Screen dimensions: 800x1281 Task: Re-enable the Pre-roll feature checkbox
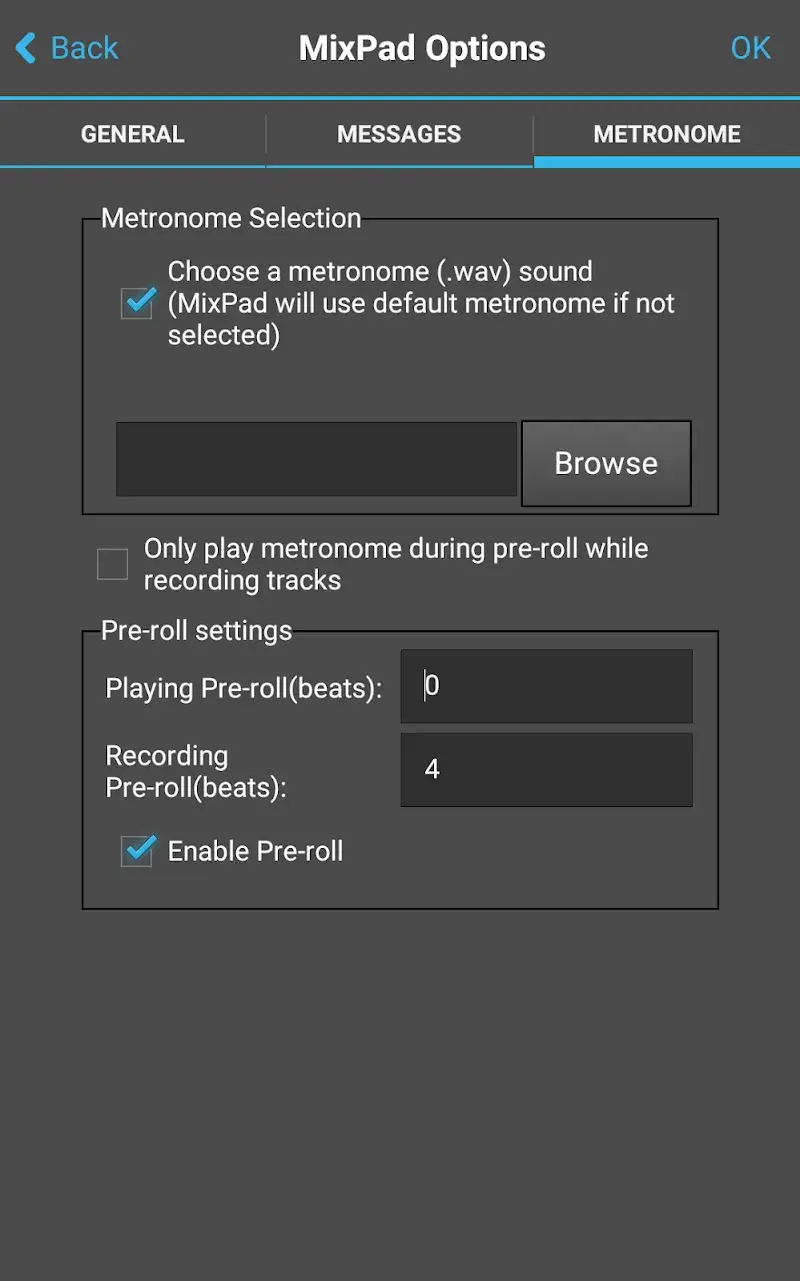pyautogui.click(x=137, y=851)
